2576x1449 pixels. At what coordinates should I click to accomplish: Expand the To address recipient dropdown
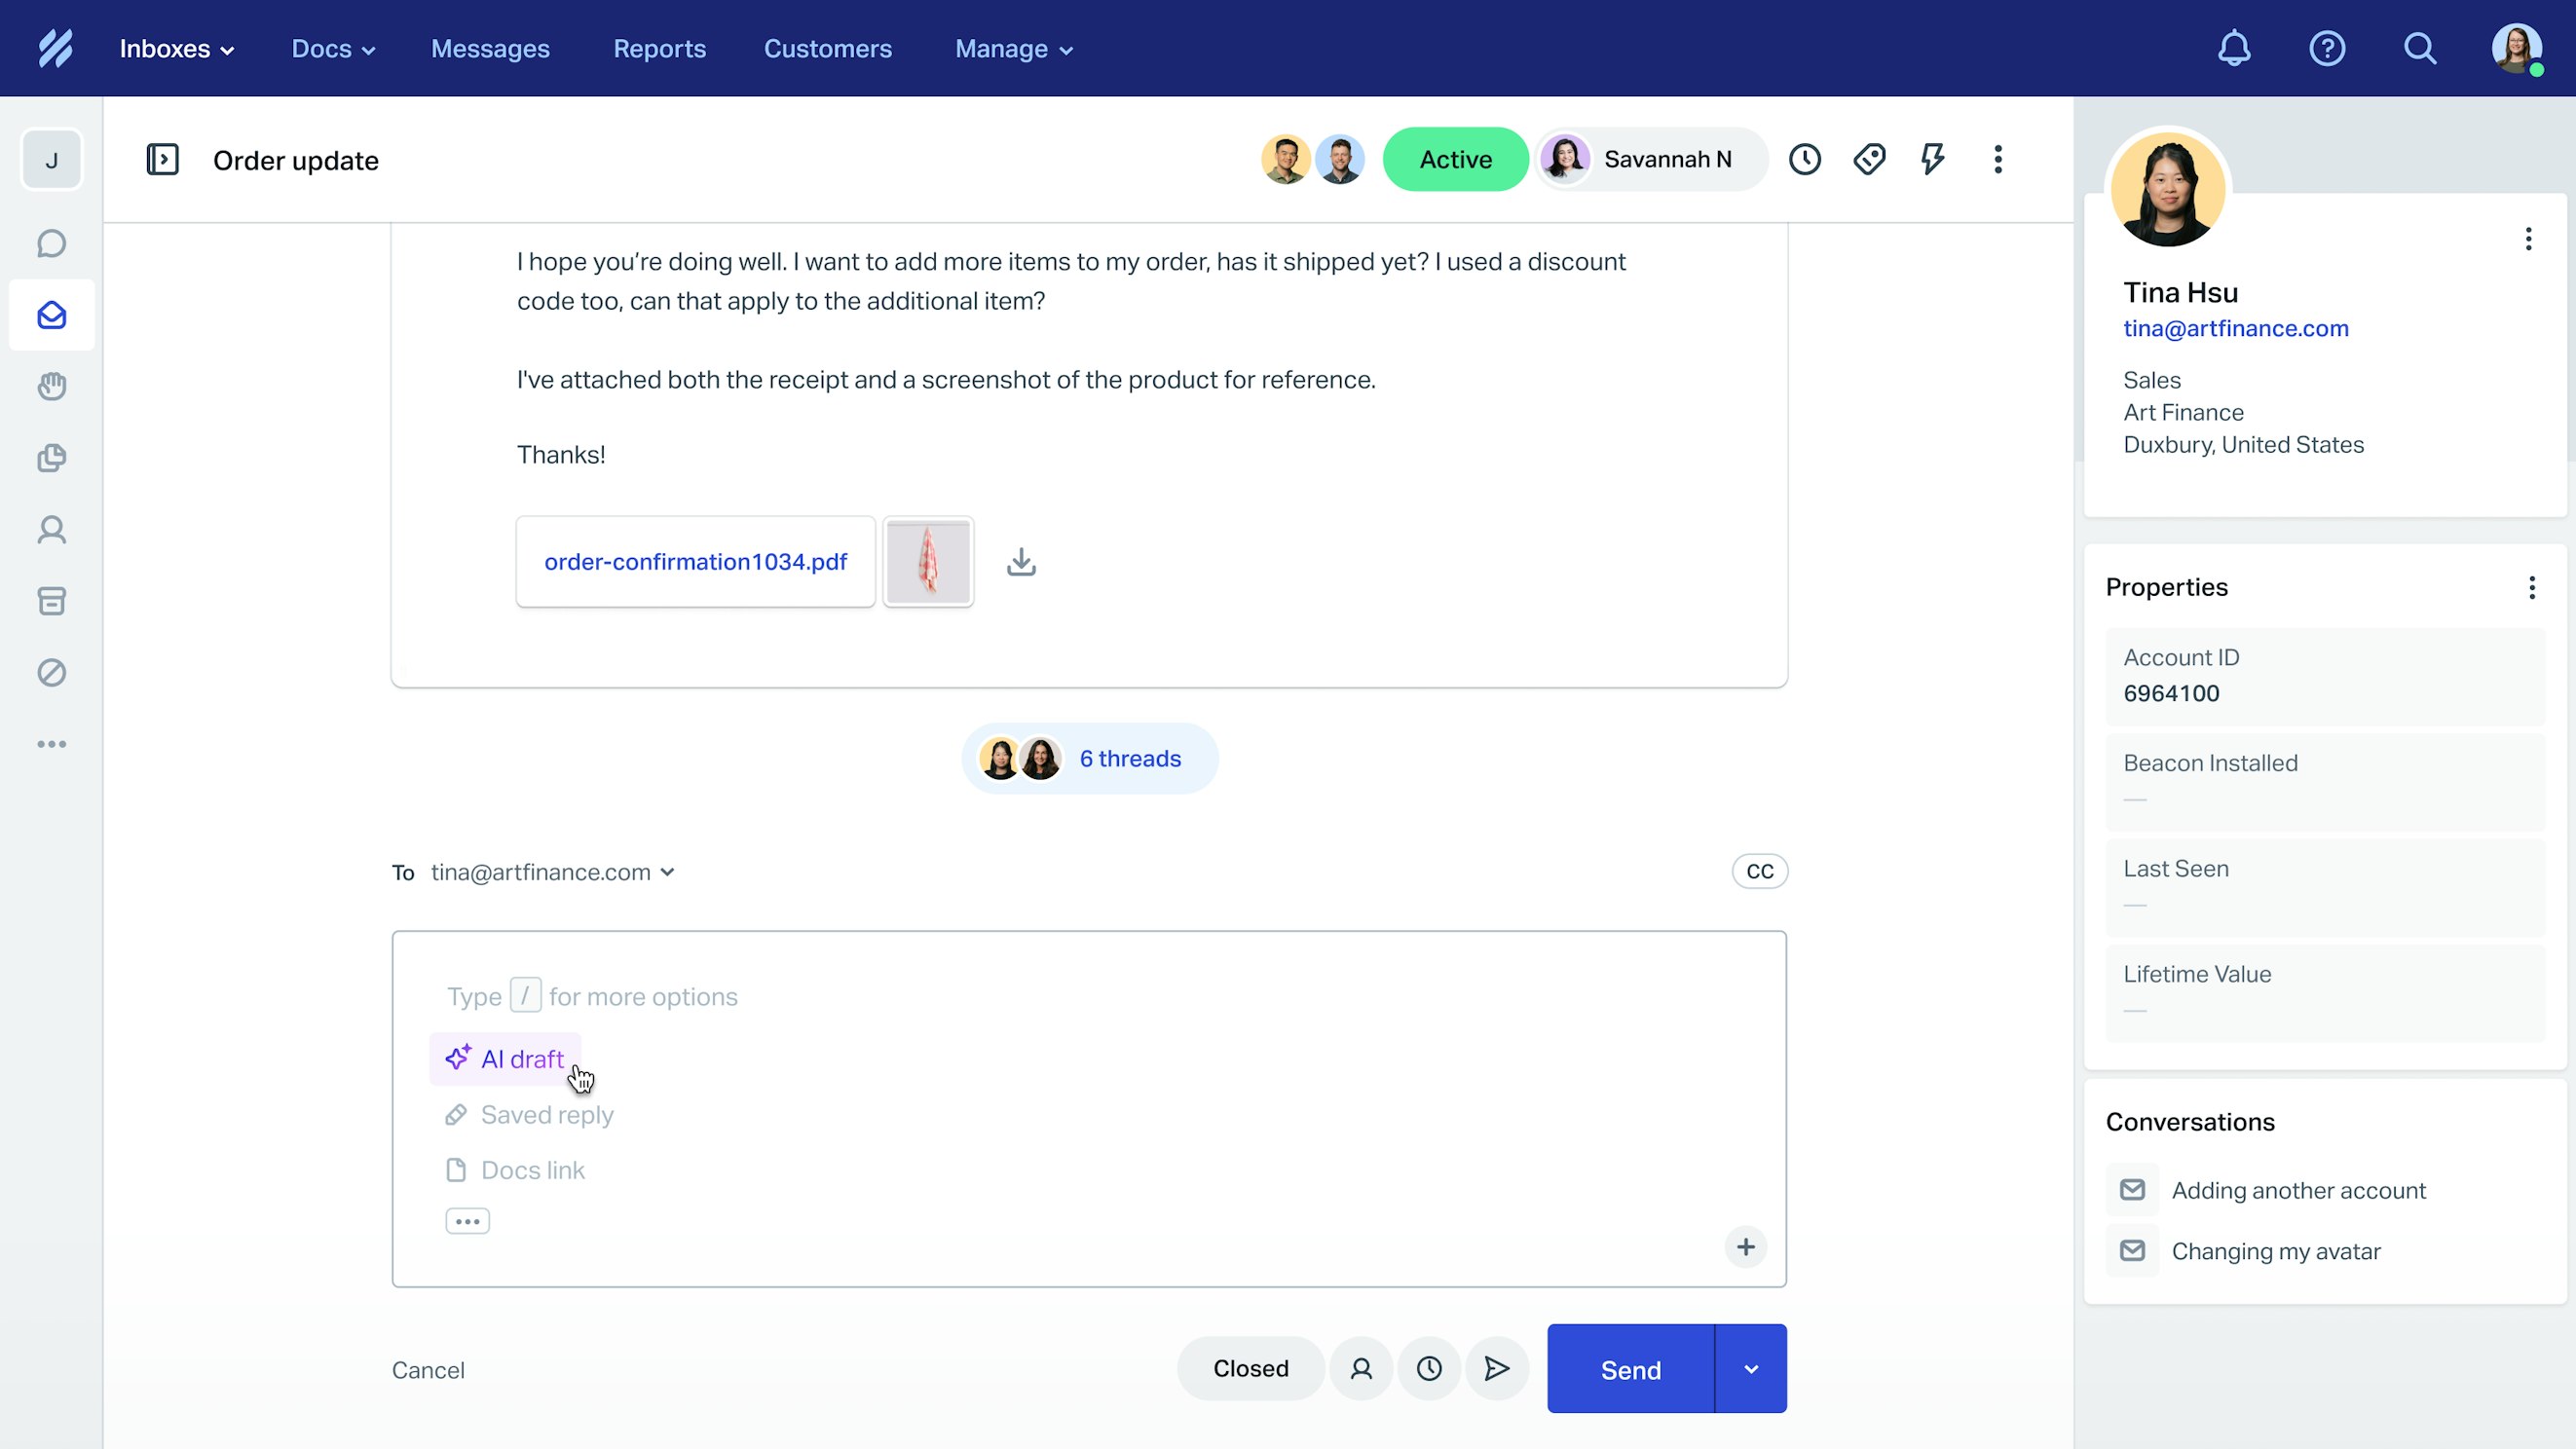click(x=669, y=871)
